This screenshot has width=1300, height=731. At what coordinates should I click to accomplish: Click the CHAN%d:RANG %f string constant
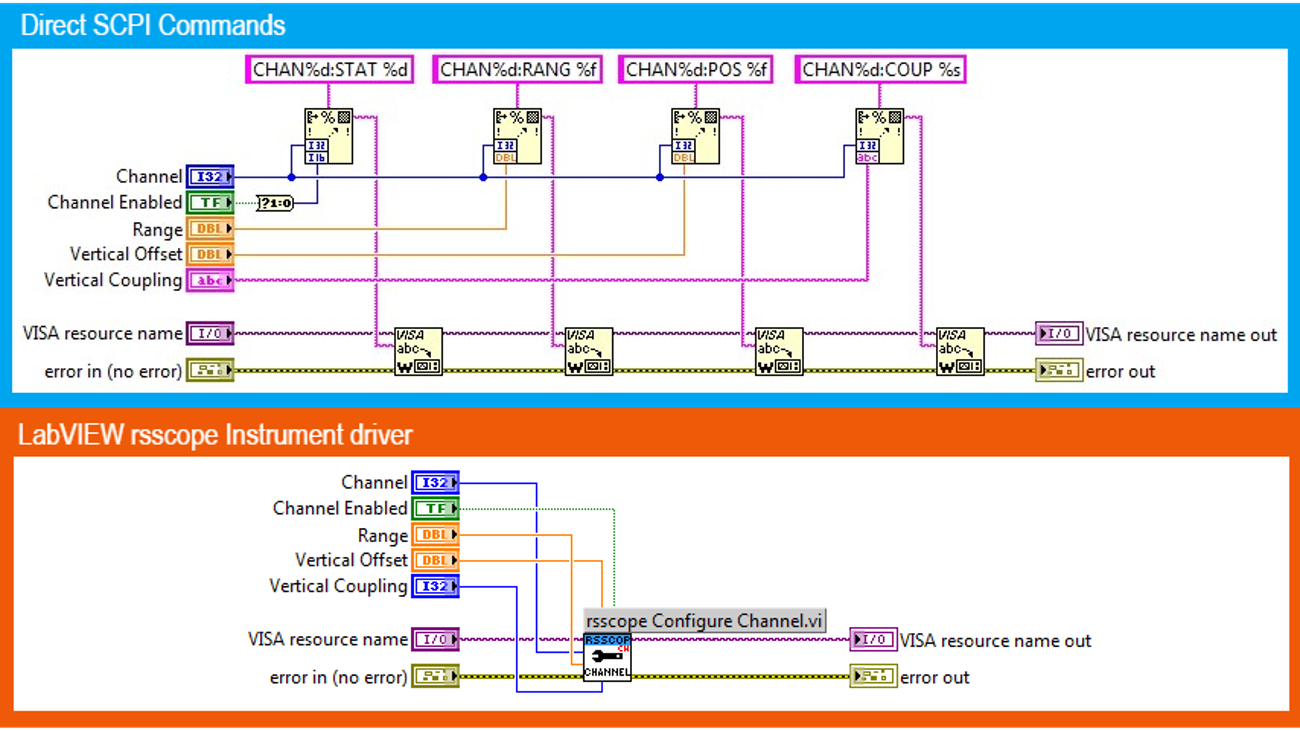point(518,70)
